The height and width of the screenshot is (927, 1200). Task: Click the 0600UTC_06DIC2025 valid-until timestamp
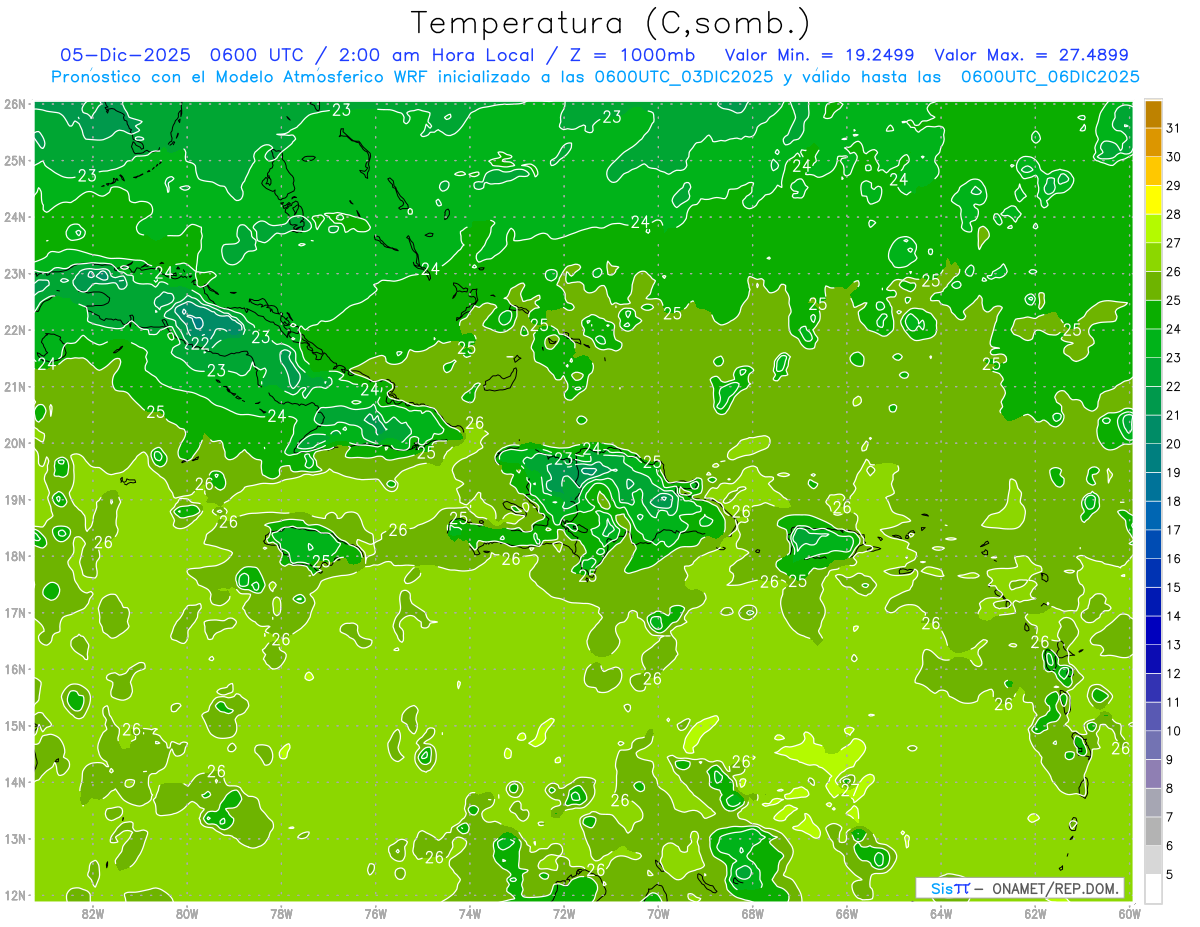[1050, 77]
